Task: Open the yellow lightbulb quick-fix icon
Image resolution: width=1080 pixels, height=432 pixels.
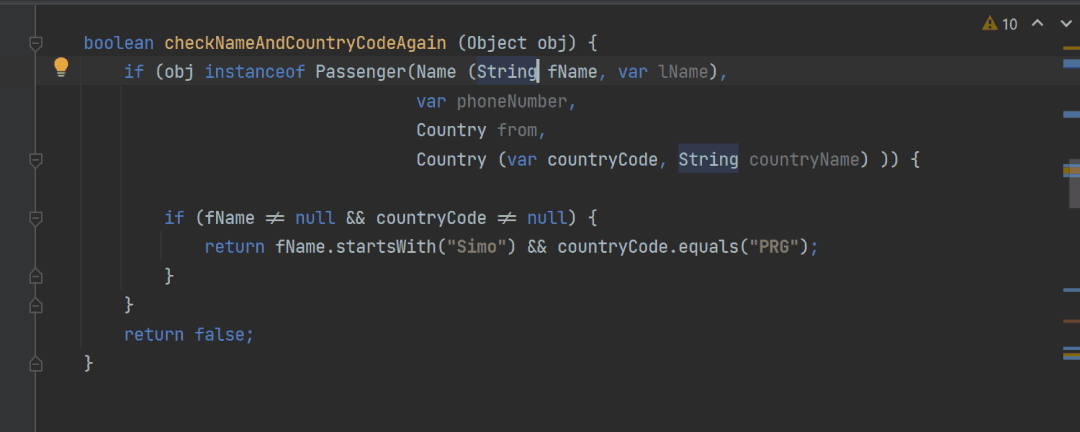Action: coord(61,67)
